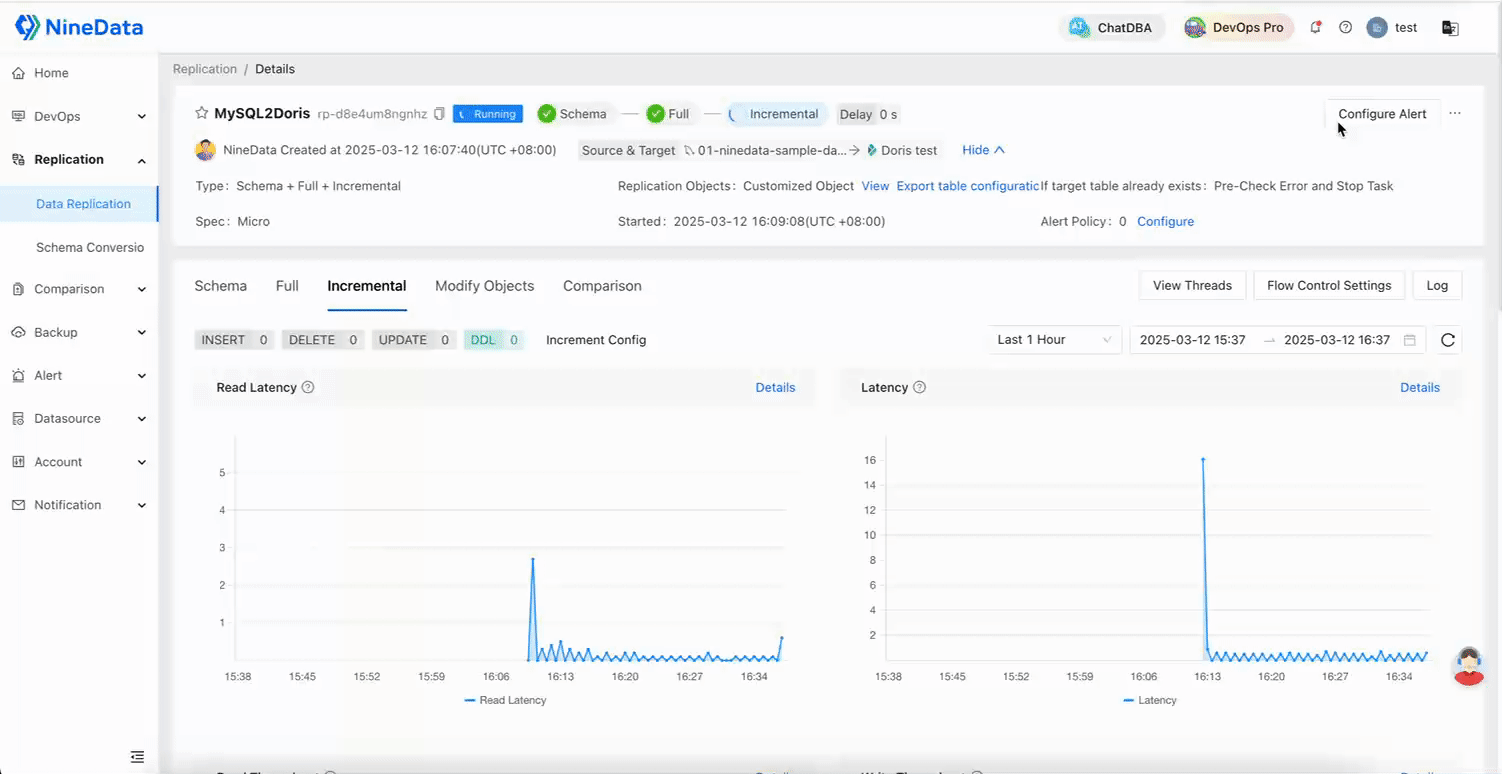Click the DDL 0 counter tag
Screen dimensions: 1502x774
pos(494,340)
